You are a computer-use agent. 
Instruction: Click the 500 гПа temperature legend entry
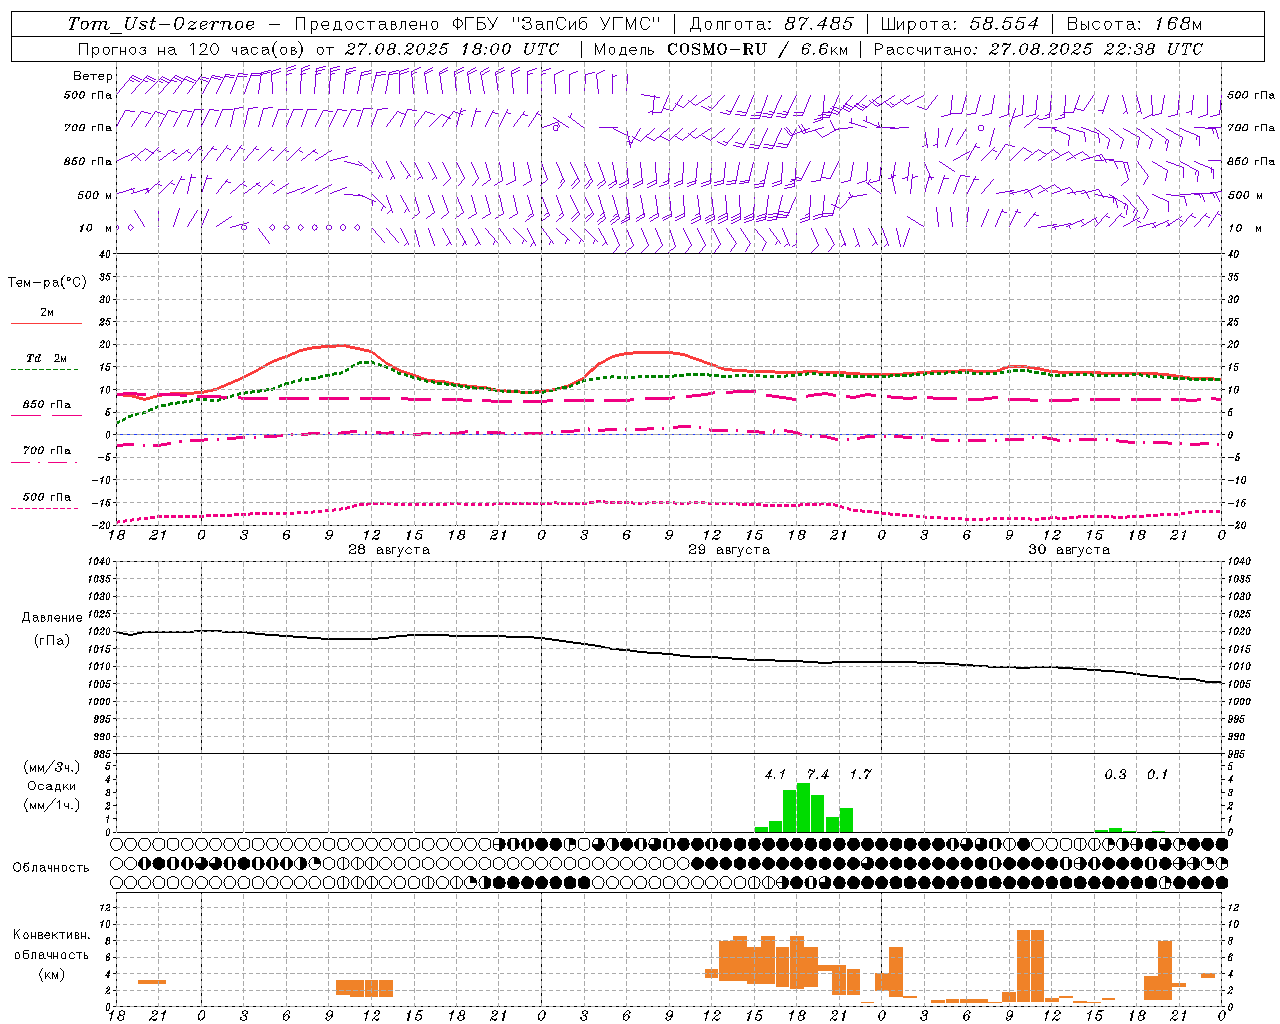pyautogui.click(x=46, y=497)
